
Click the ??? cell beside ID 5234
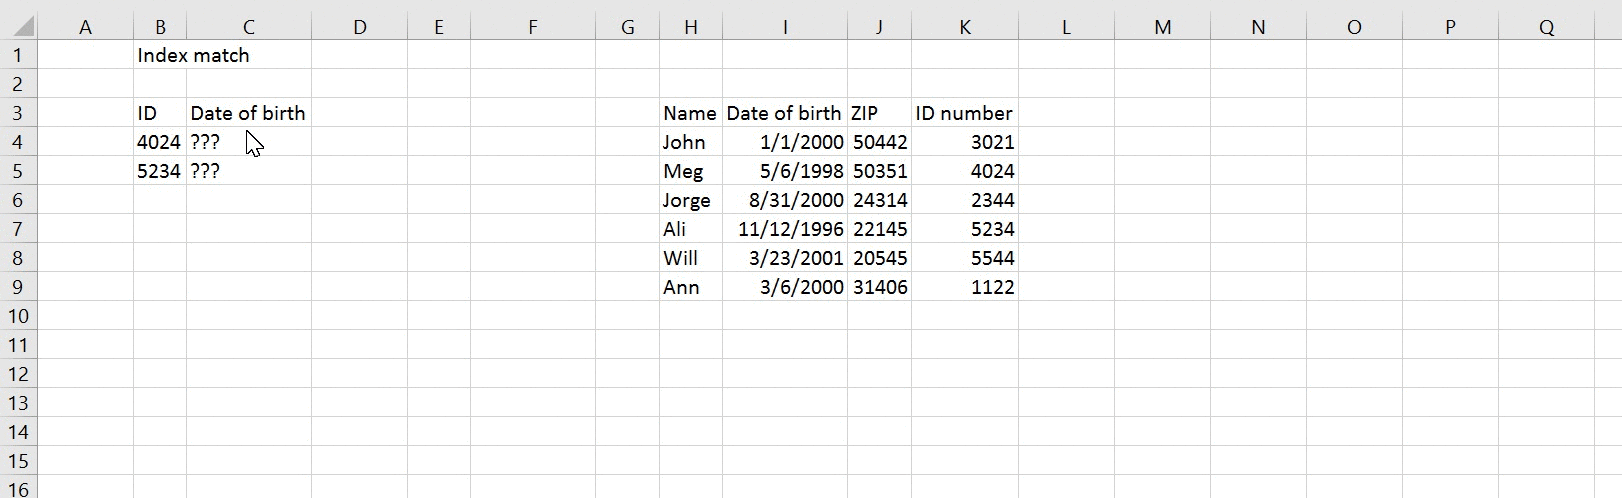[248, 171]
